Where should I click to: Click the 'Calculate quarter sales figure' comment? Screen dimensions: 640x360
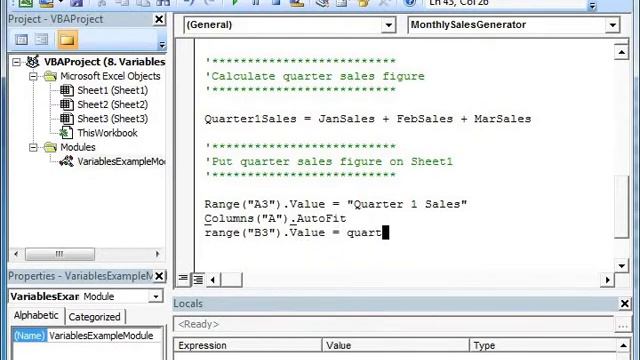click(315, 76)
